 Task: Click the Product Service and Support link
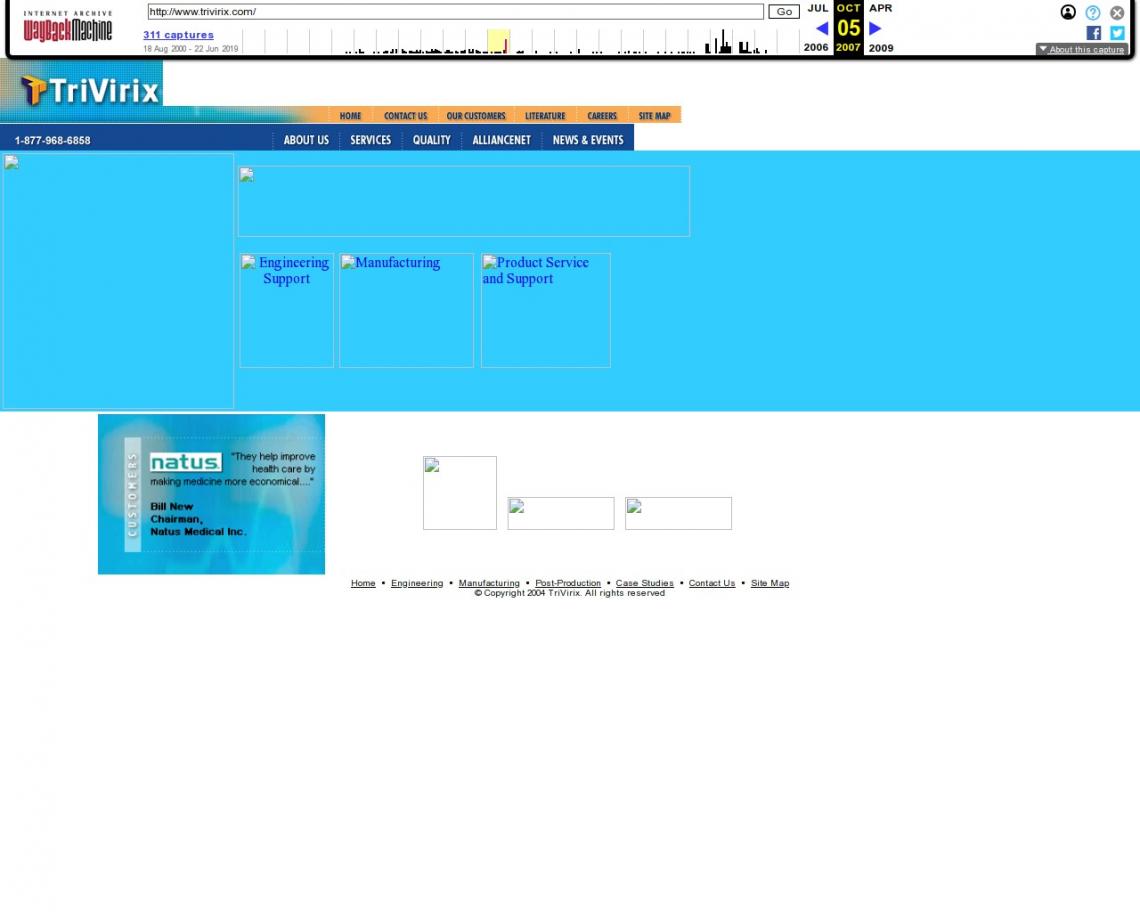546,310
